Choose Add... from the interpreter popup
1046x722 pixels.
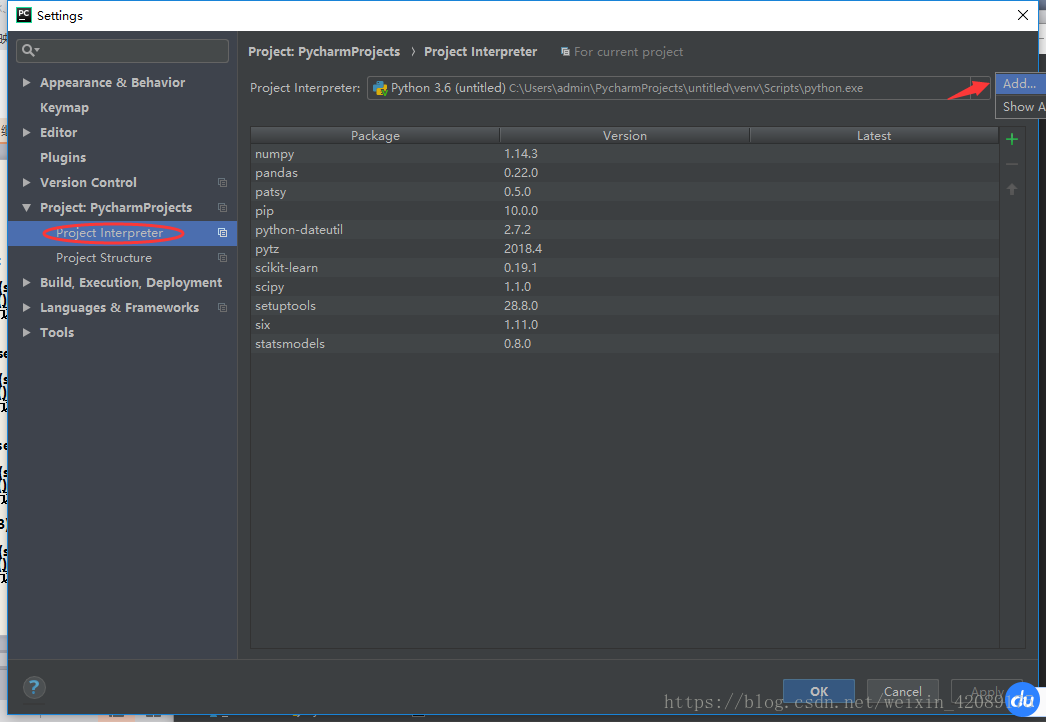point(1020,83)
